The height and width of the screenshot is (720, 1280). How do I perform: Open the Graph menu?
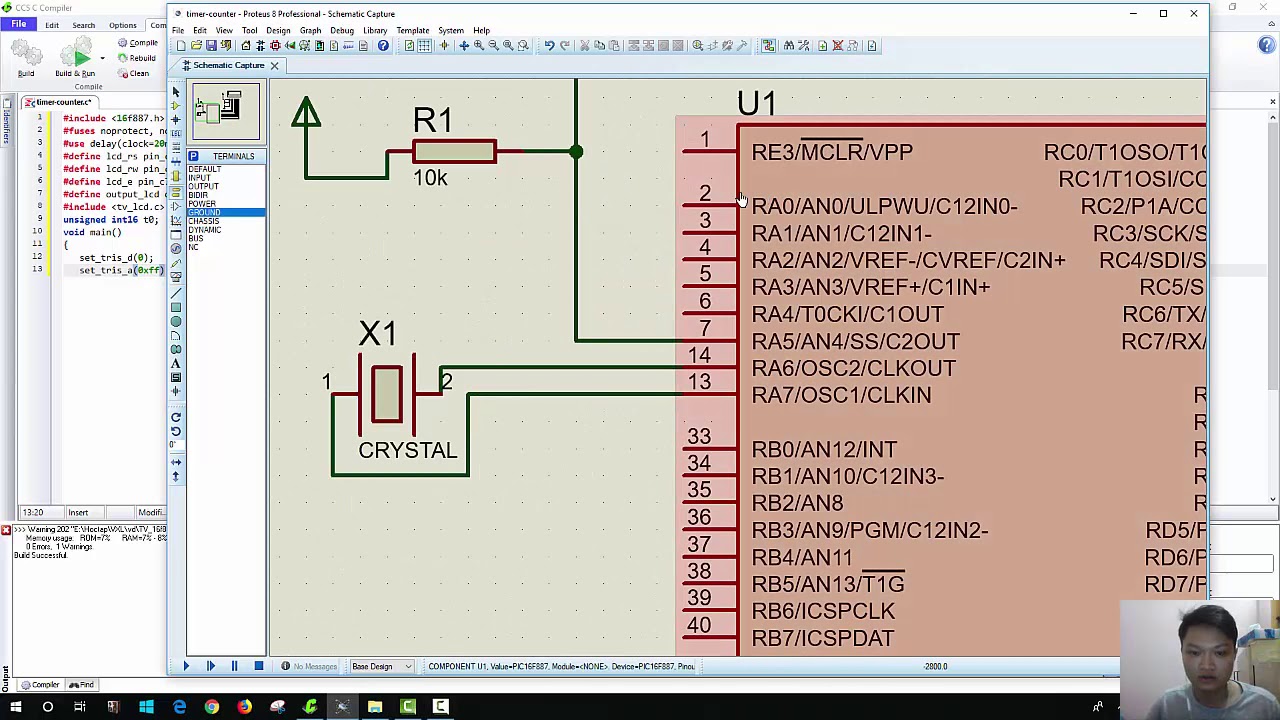pos(310,30)
